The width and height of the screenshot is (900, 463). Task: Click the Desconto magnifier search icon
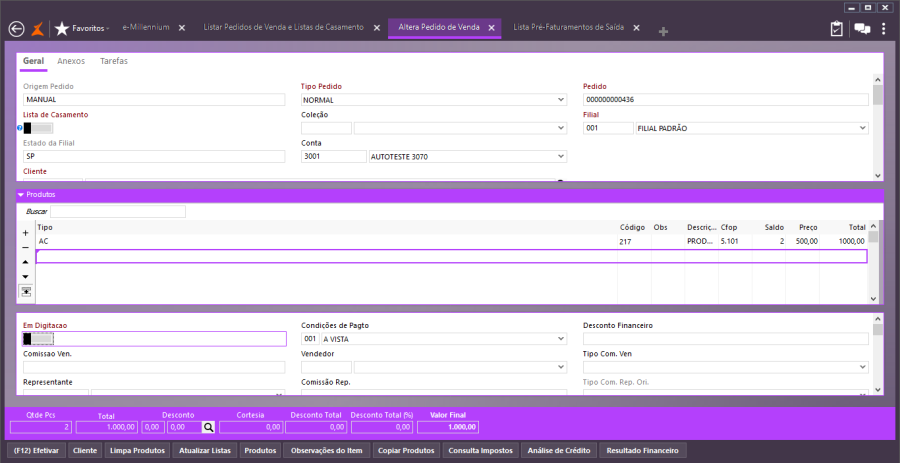click(x=208, y=427)
